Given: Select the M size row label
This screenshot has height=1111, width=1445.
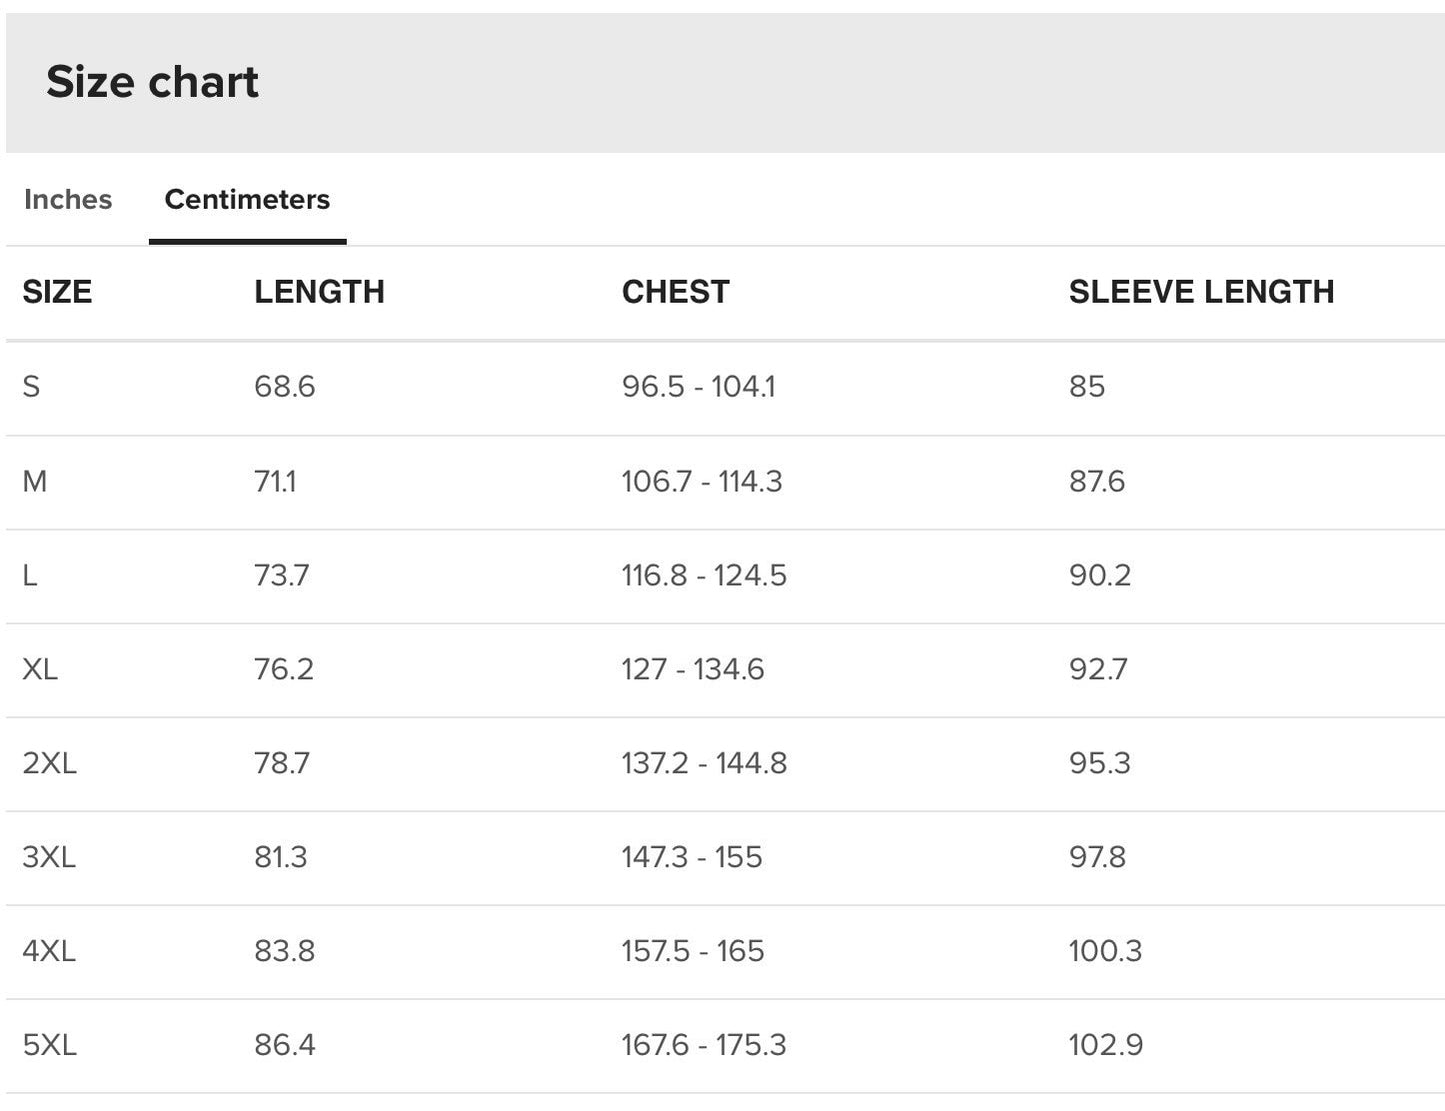Looking at the screenshot, I should [x=35, y=482].
